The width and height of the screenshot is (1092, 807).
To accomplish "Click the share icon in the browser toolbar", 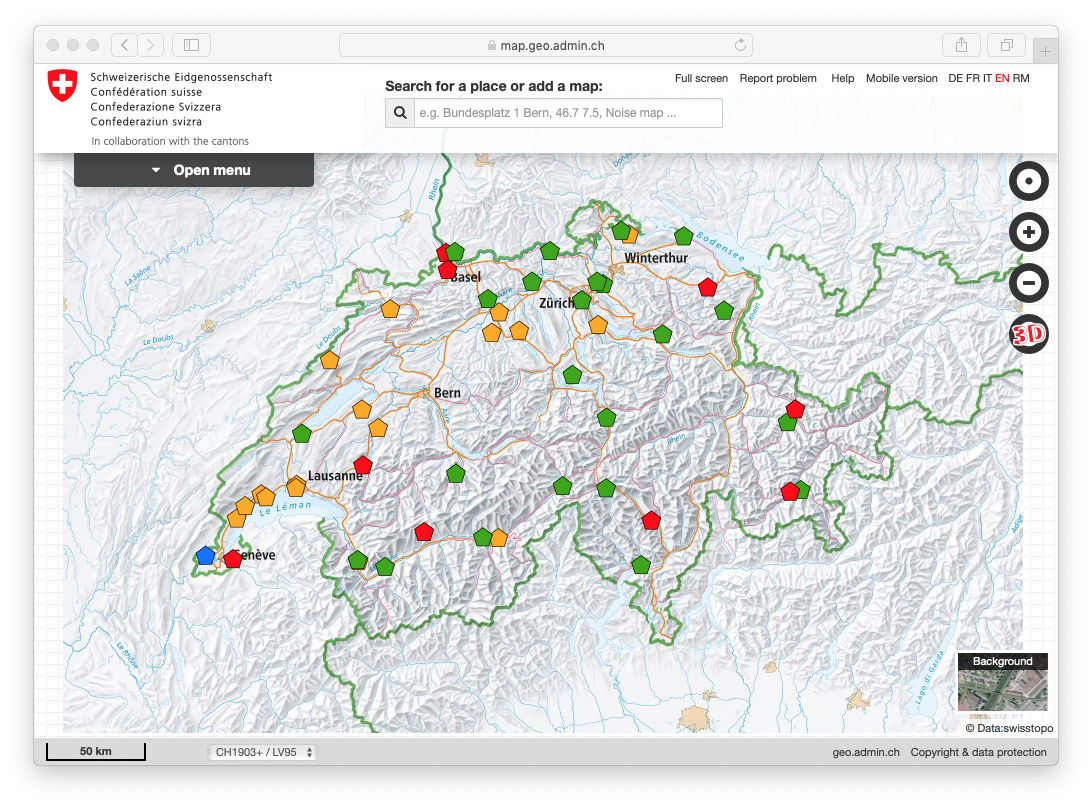I will (x=960, y=45).
